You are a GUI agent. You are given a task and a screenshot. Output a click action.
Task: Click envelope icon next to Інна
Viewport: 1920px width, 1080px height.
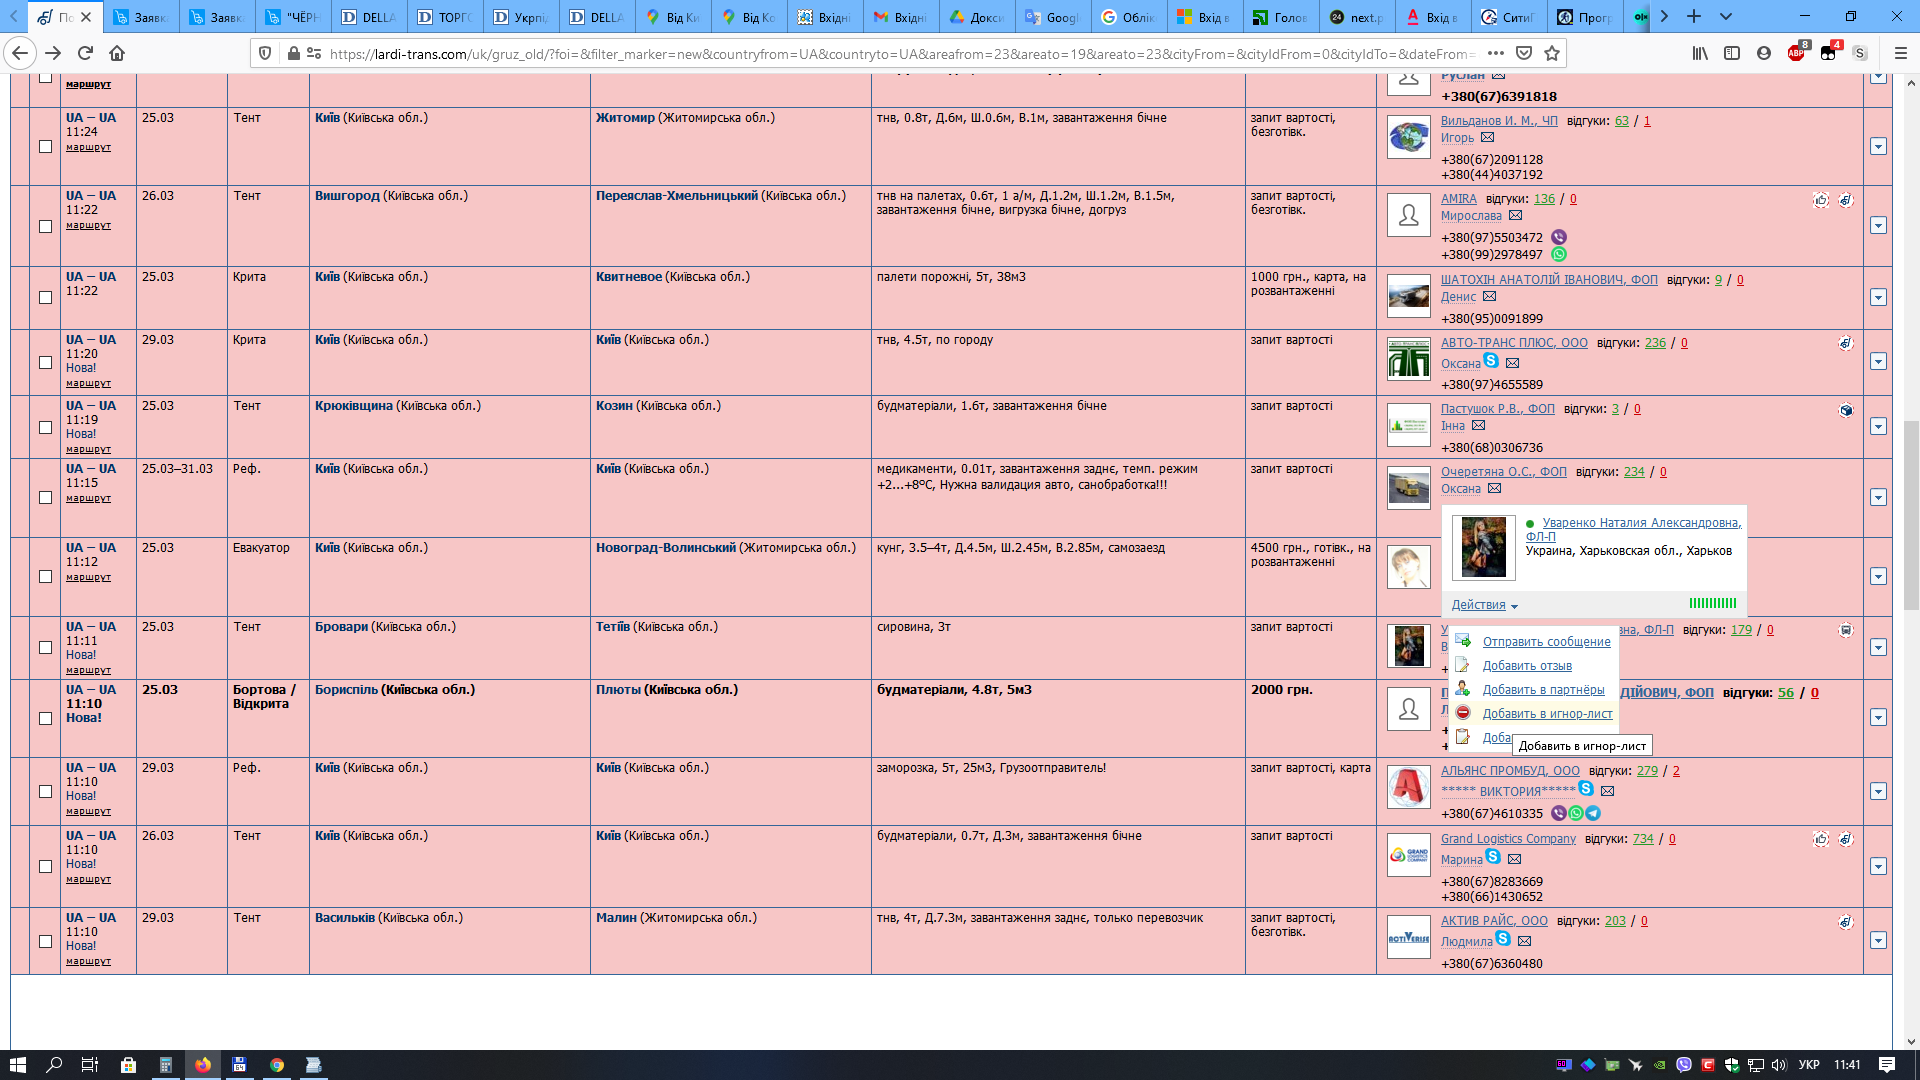[1478, 426]
